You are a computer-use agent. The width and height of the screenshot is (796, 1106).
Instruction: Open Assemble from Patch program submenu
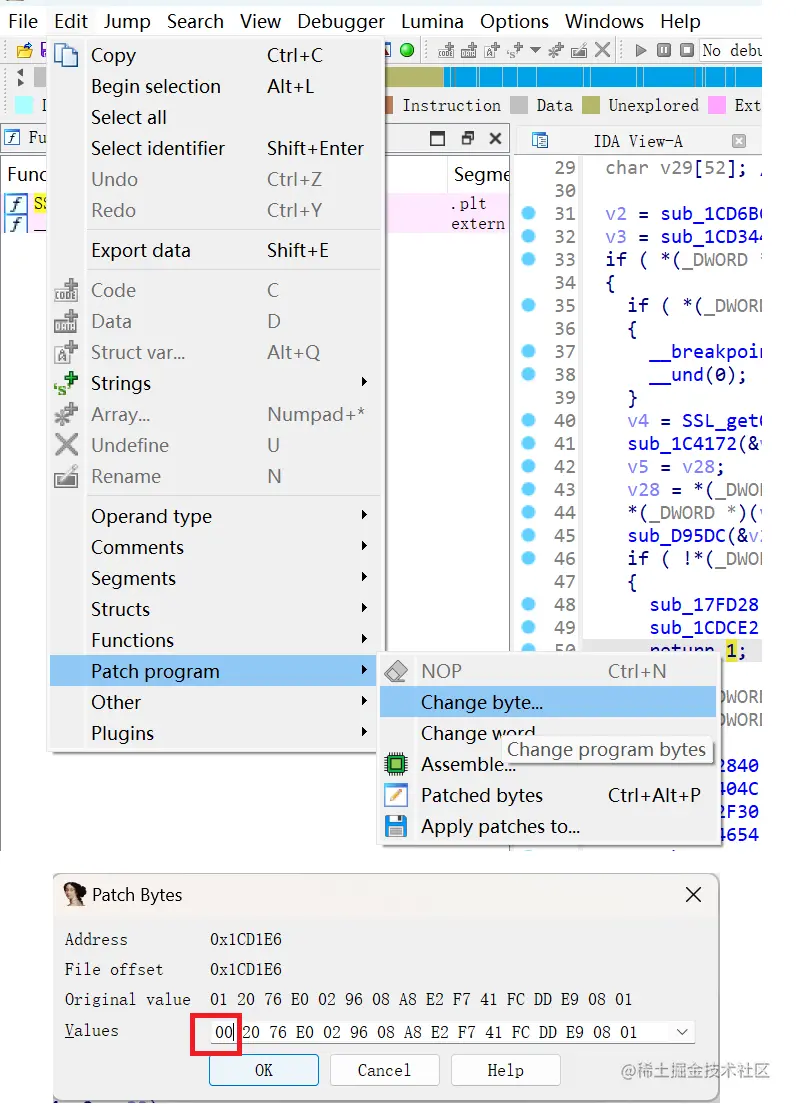[x=548, y=764]
